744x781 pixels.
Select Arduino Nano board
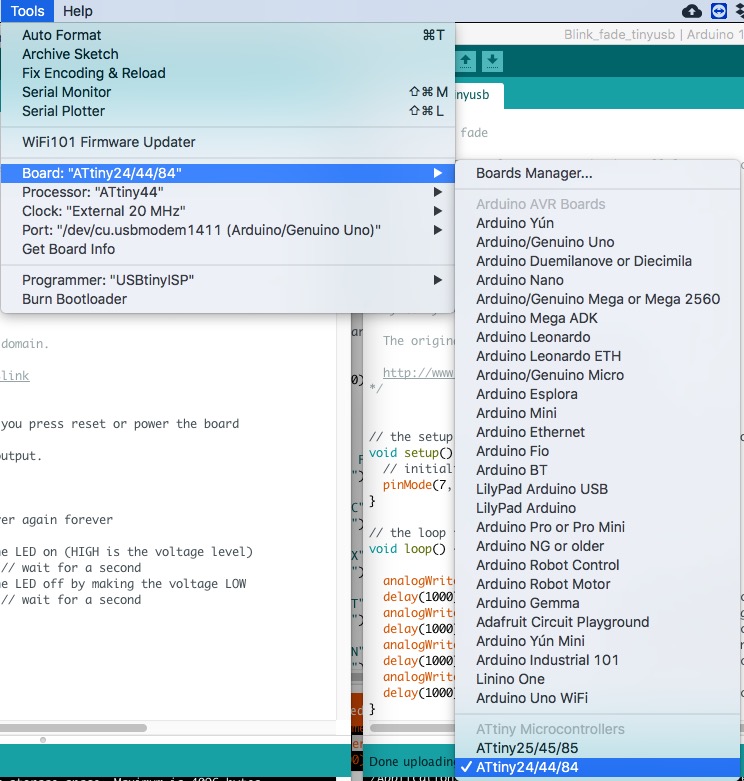click(x=598, y=280)
